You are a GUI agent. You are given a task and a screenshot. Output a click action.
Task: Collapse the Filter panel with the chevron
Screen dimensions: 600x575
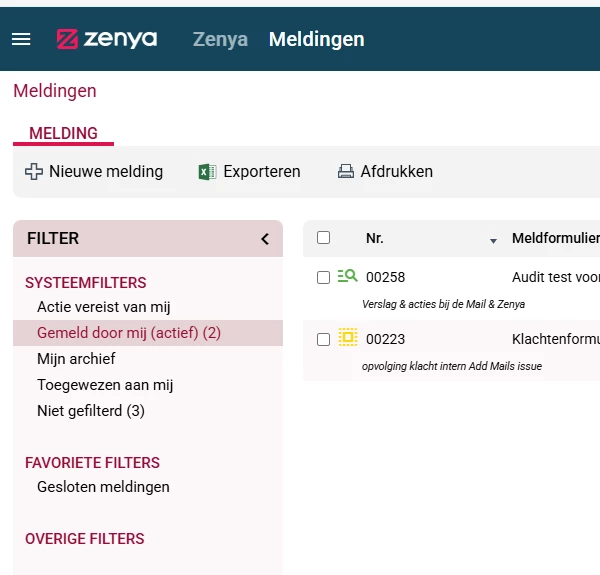coord(265,239)
